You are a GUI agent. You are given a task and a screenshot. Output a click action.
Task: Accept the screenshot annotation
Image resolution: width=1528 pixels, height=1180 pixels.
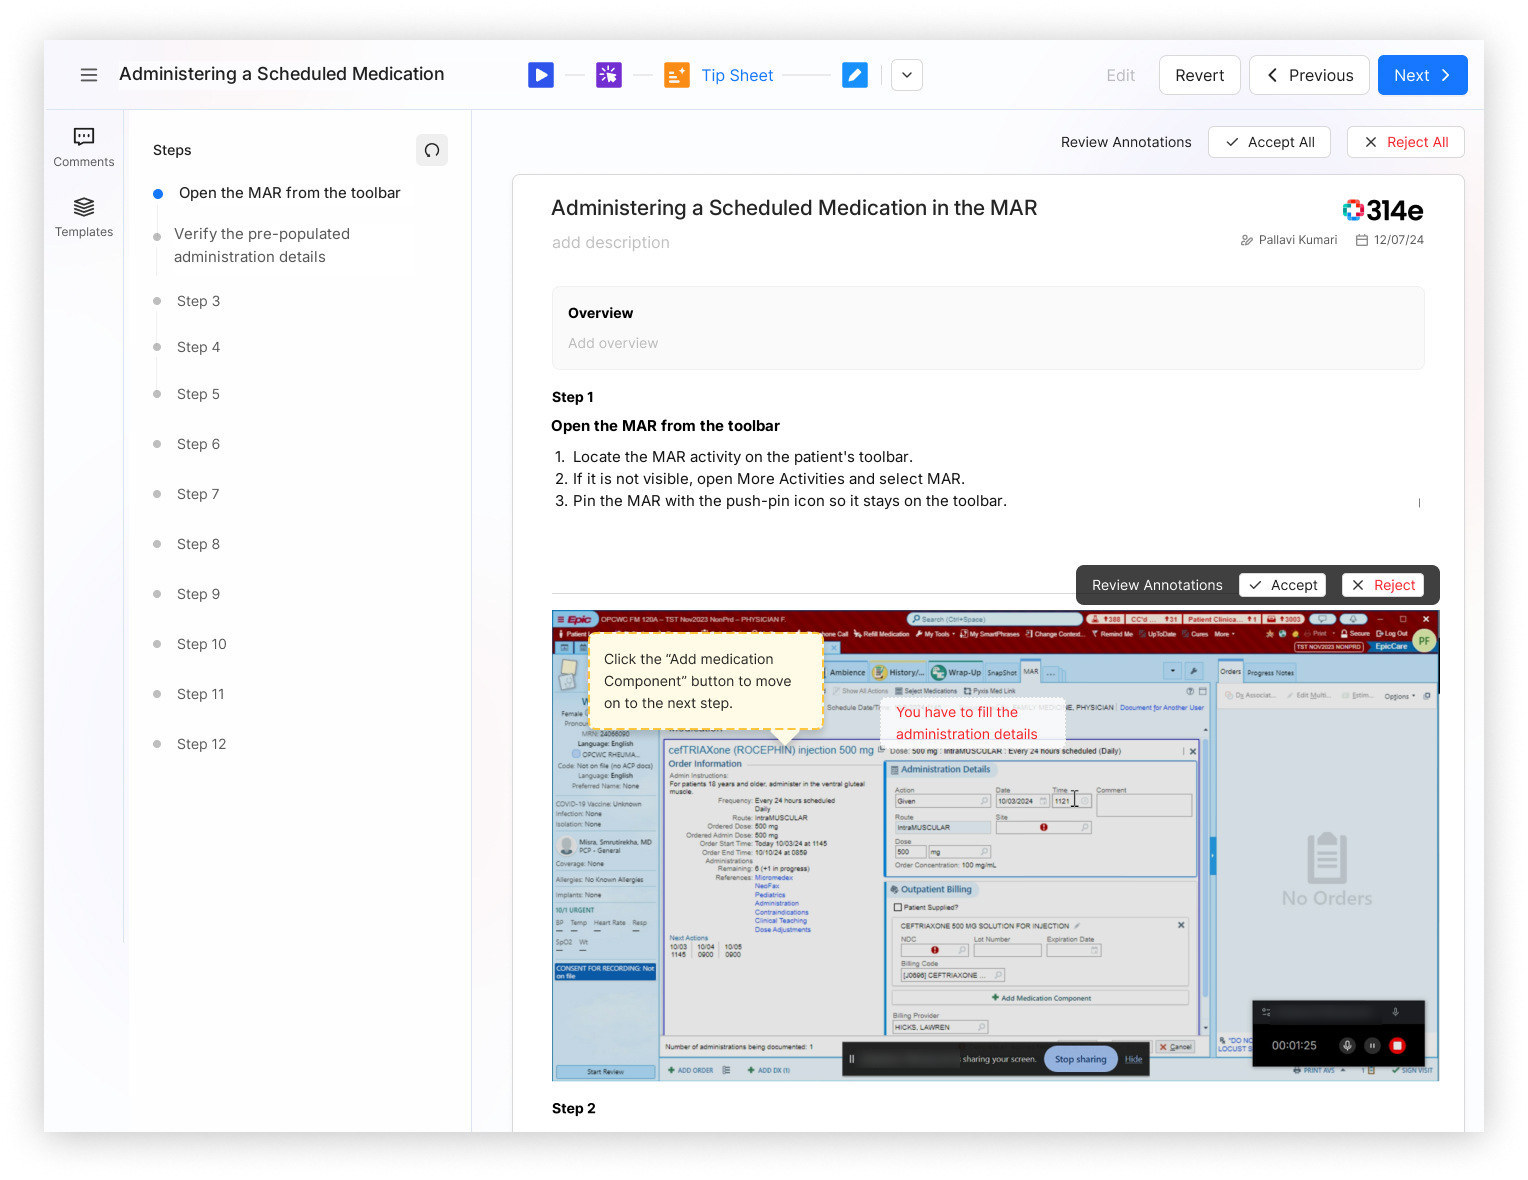[1282, 585]
